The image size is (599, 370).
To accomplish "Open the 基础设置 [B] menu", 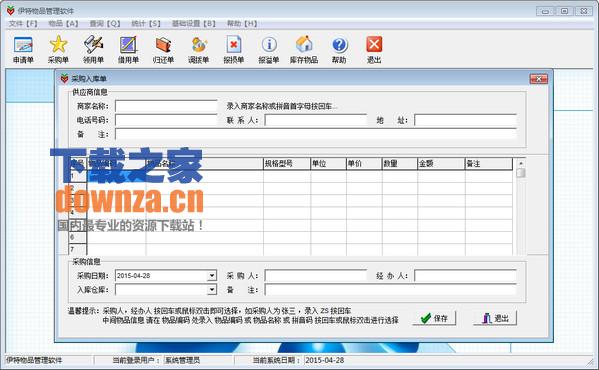I will point(194,24).
